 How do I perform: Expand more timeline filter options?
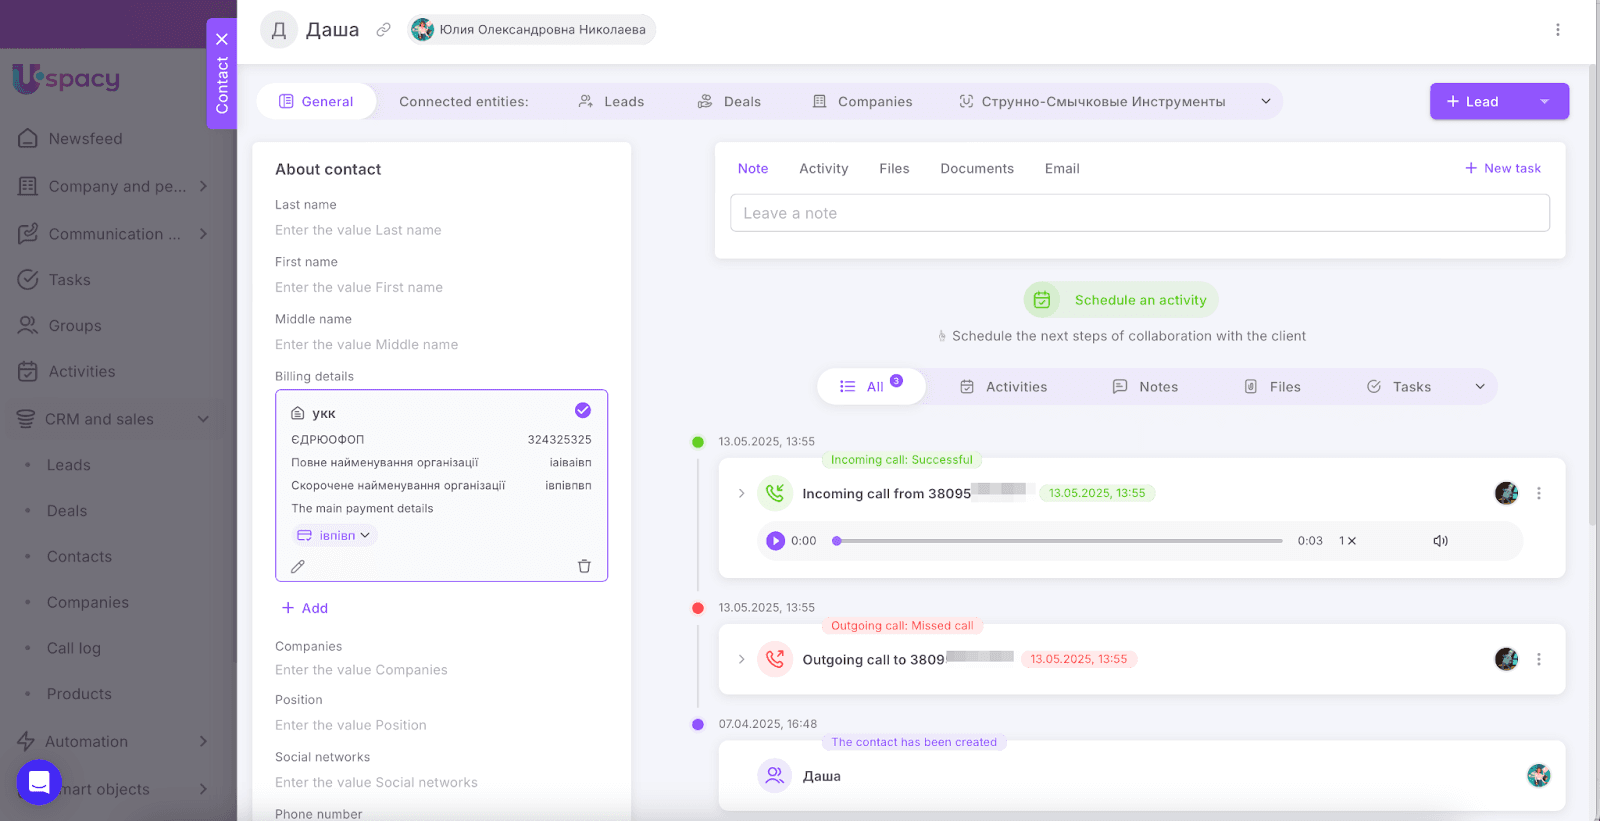[1480, 387]
